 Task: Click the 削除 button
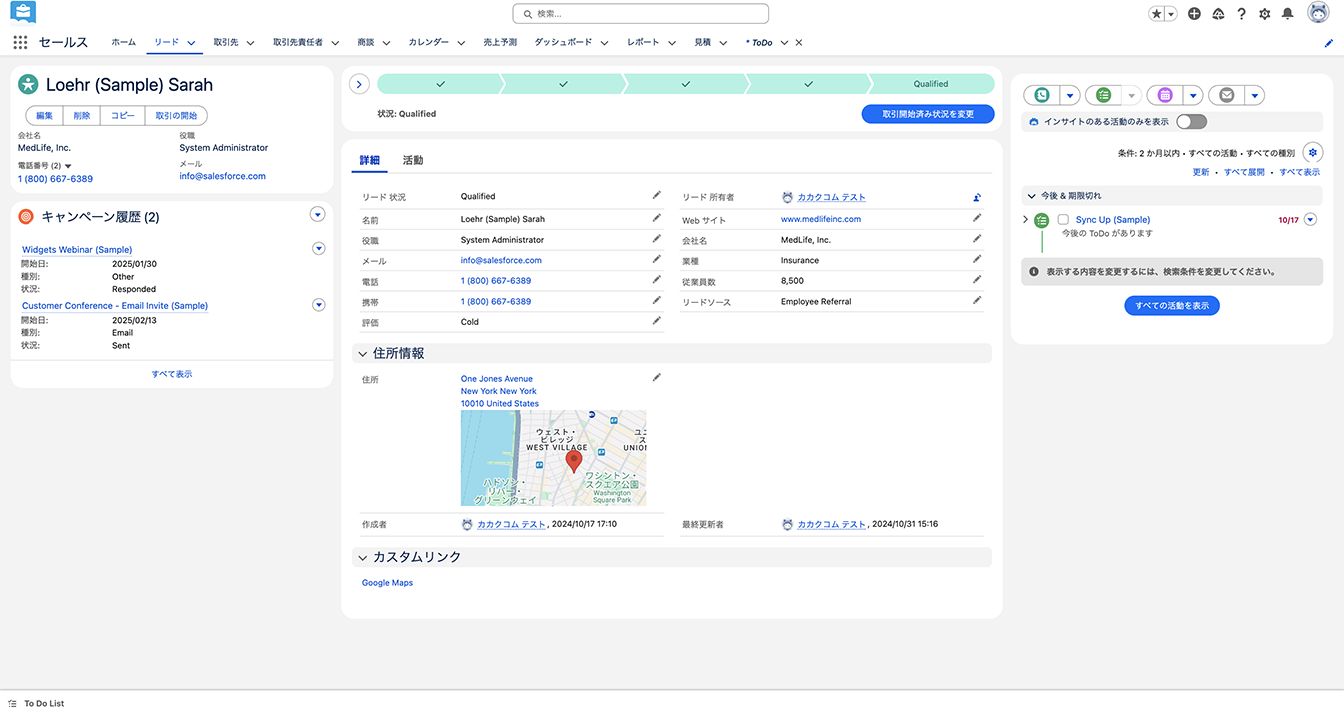82,116
